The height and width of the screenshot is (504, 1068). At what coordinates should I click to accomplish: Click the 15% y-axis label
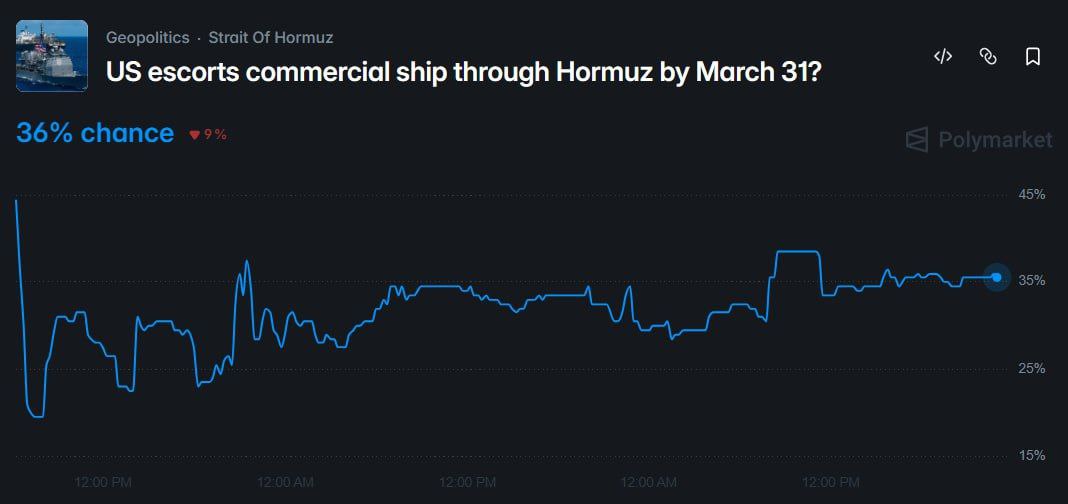[1031, 455]
